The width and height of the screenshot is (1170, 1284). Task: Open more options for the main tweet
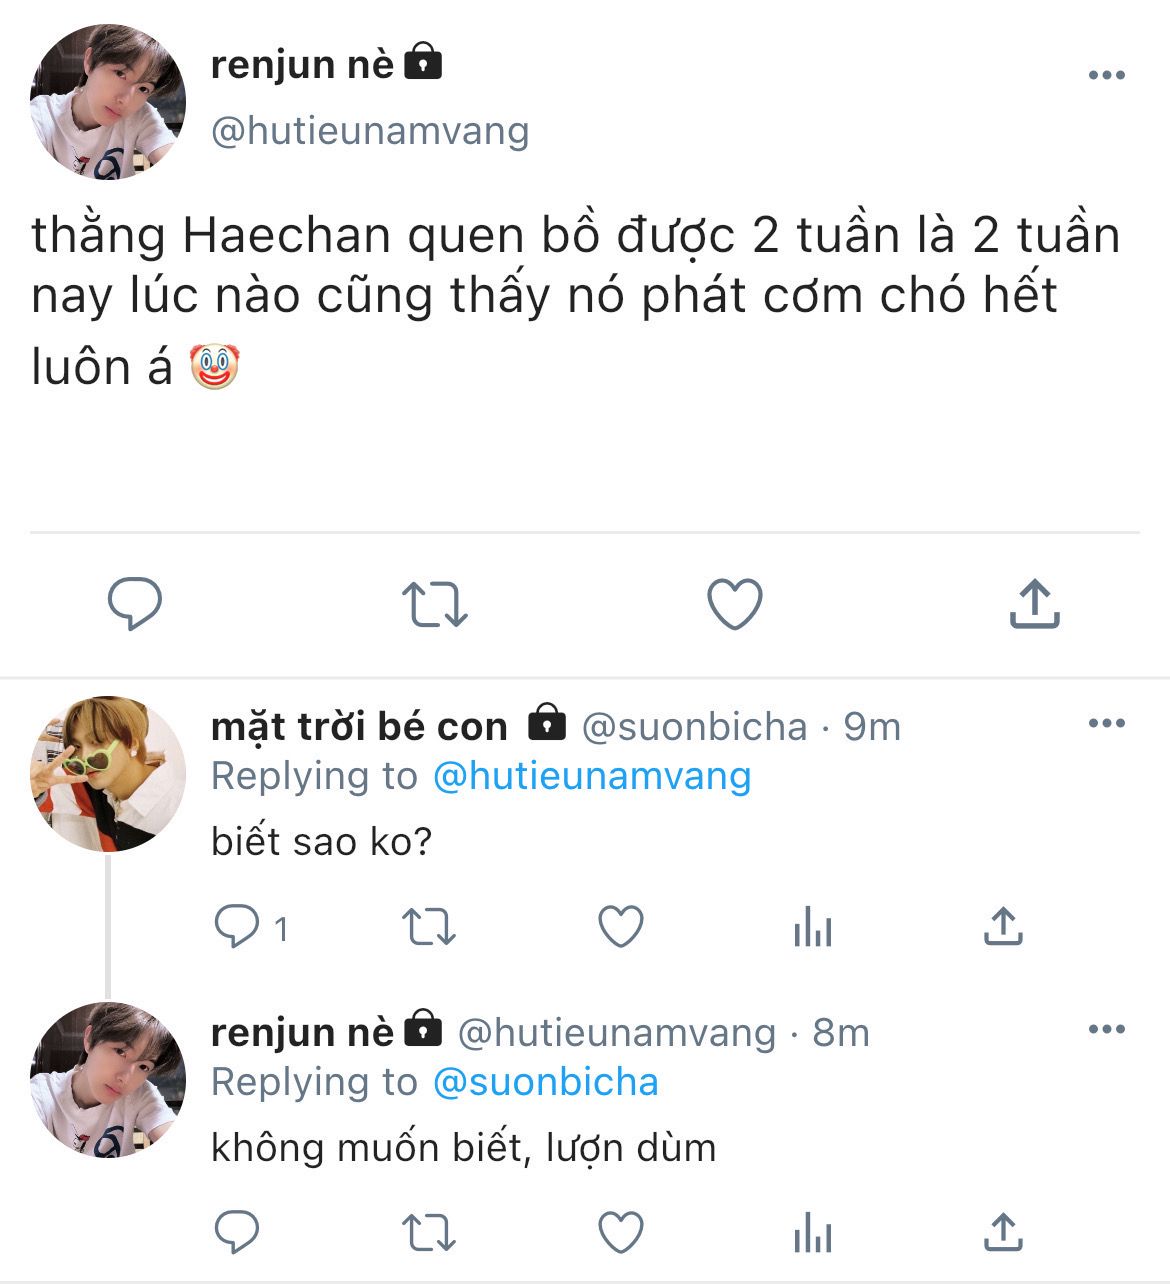click(1106, 75)
